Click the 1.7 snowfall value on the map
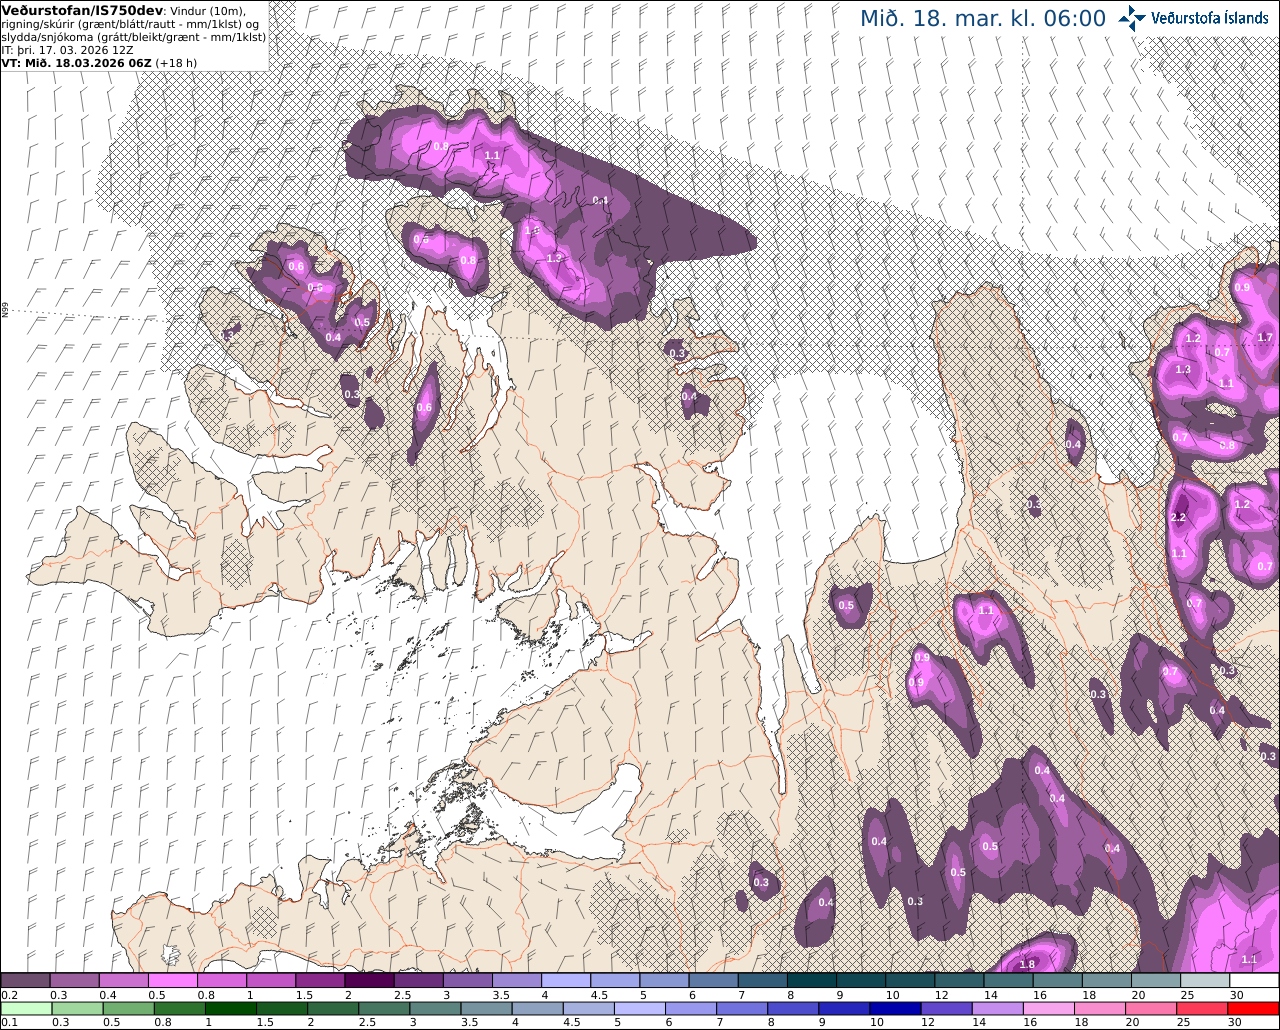This screenshot has width=1280, height=1030. tap(1265, 337)
